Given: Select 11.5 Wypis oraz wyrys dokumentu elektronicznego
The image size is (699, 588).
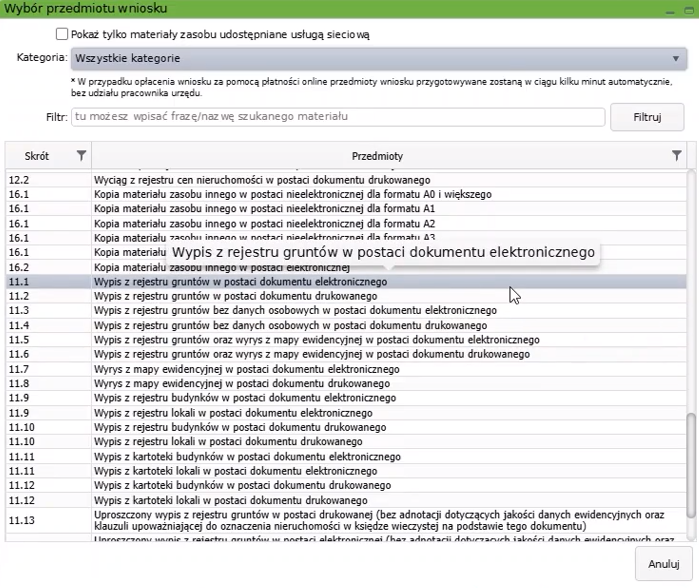Looking at the screenshot, I should point(300,340).
